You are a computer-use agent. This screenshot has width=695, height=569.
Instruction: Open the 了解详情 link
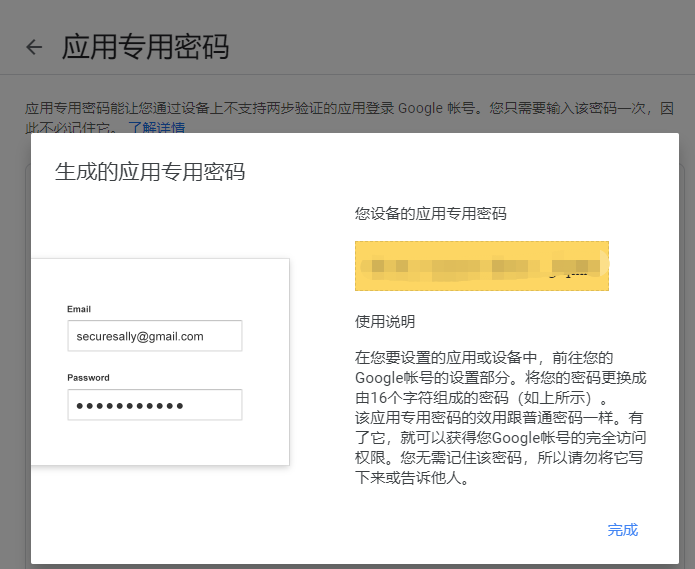156,127
